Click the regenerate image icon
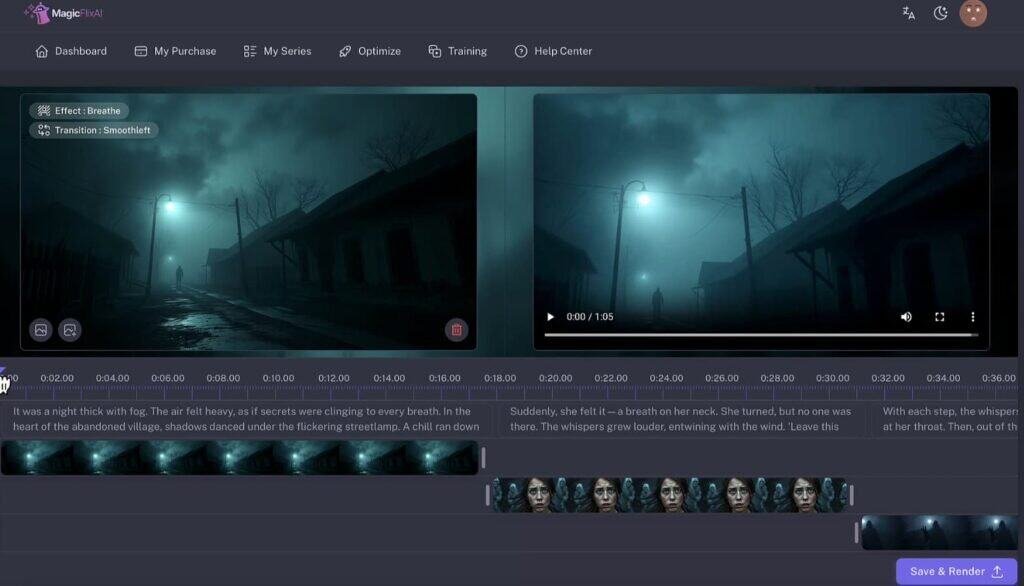Screen dimensions: 1024x586 click(x=69, y=329)
